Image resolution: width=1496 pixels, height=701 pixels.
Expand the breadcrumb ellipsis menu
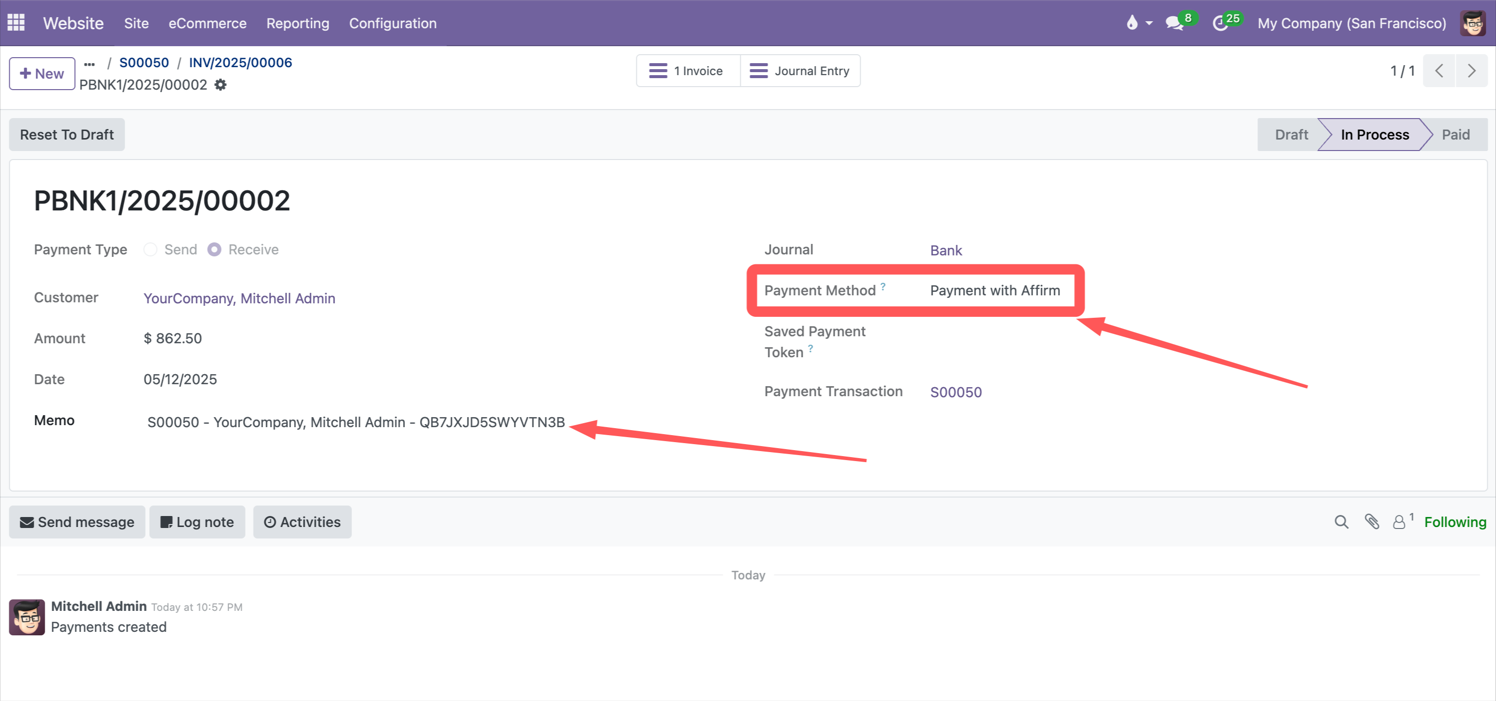point(89,63)
